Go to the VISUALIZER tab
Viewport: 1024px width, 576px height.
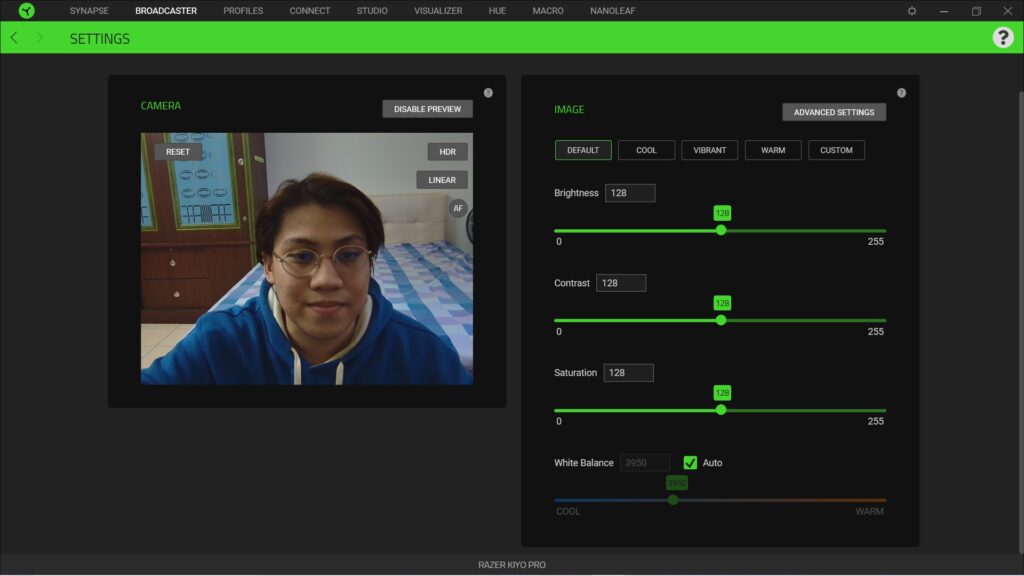tap(438, 11)
